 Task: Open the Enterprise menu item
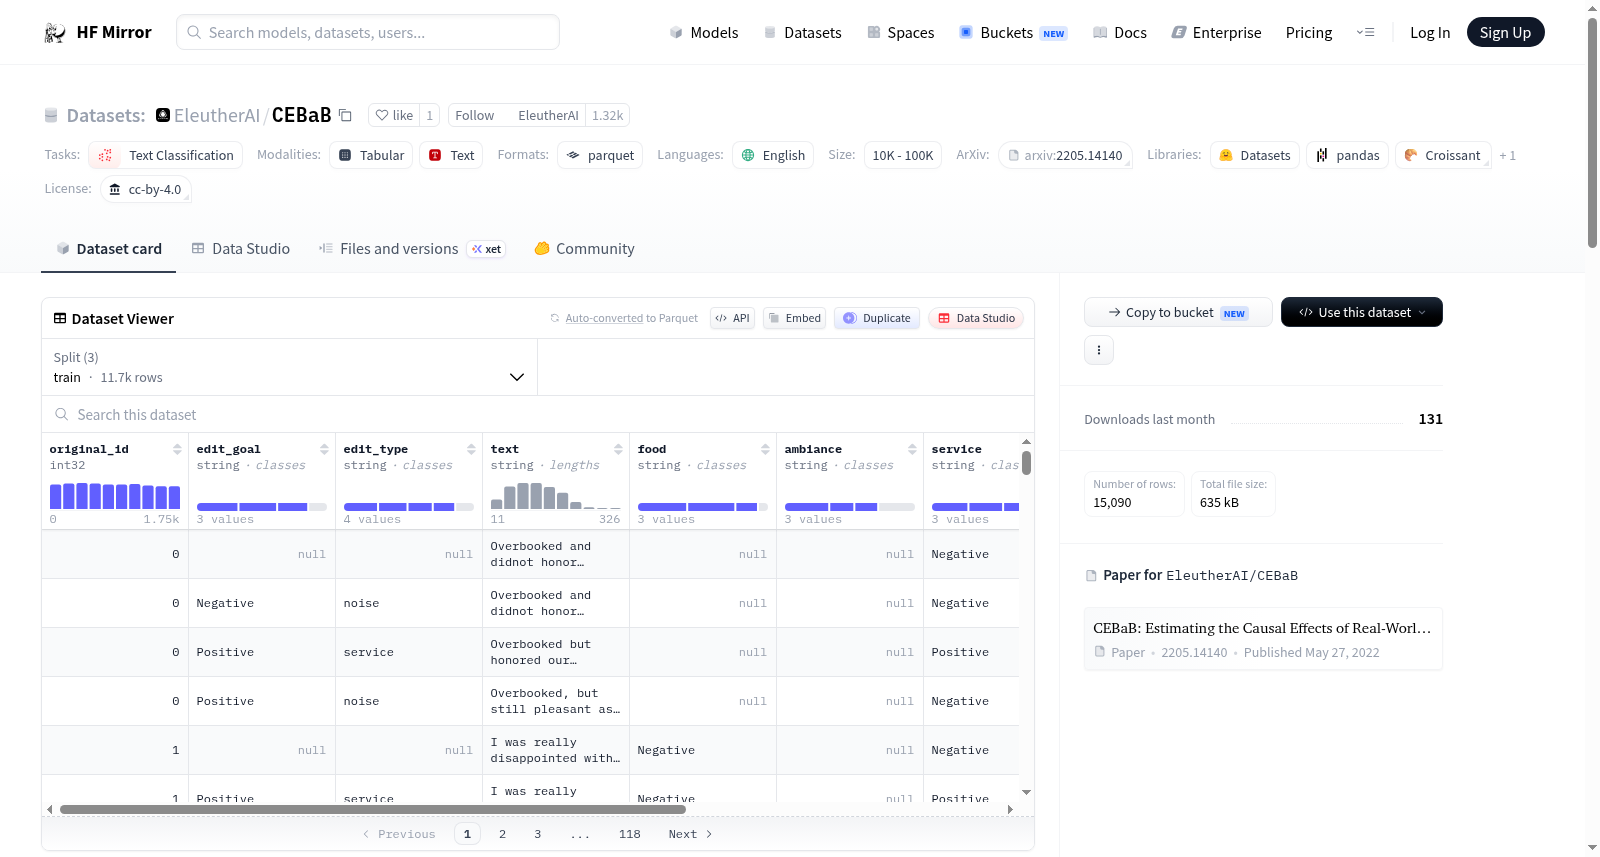pos(1217,32)
